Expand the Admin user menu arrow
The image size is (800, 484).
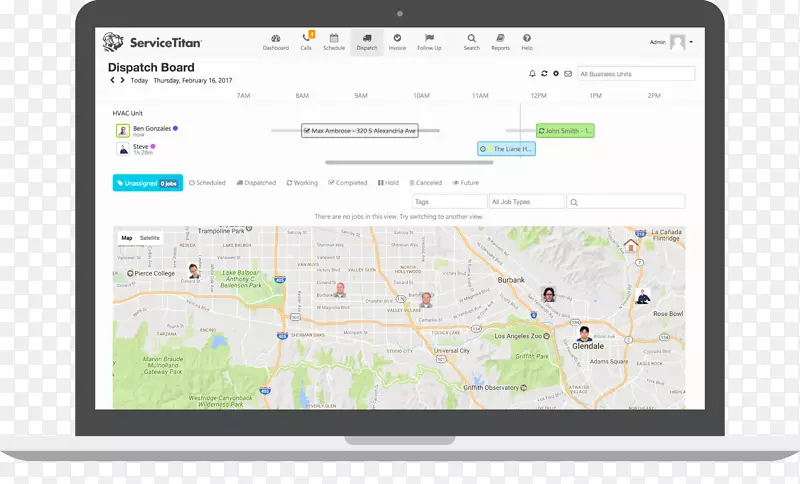pyautogui.click(x=691, y=43)
